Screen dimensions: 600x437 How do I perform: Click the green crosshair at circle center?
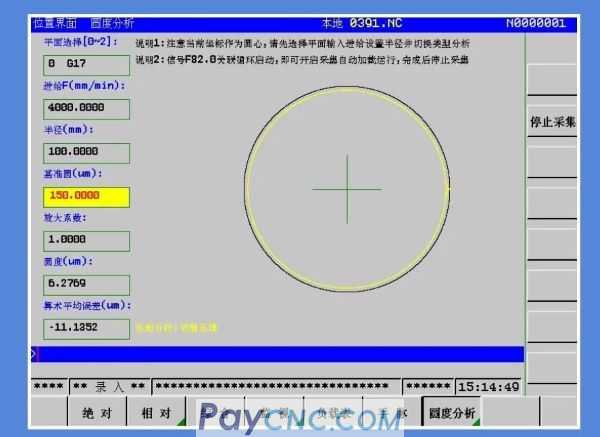tap(347, 189)
